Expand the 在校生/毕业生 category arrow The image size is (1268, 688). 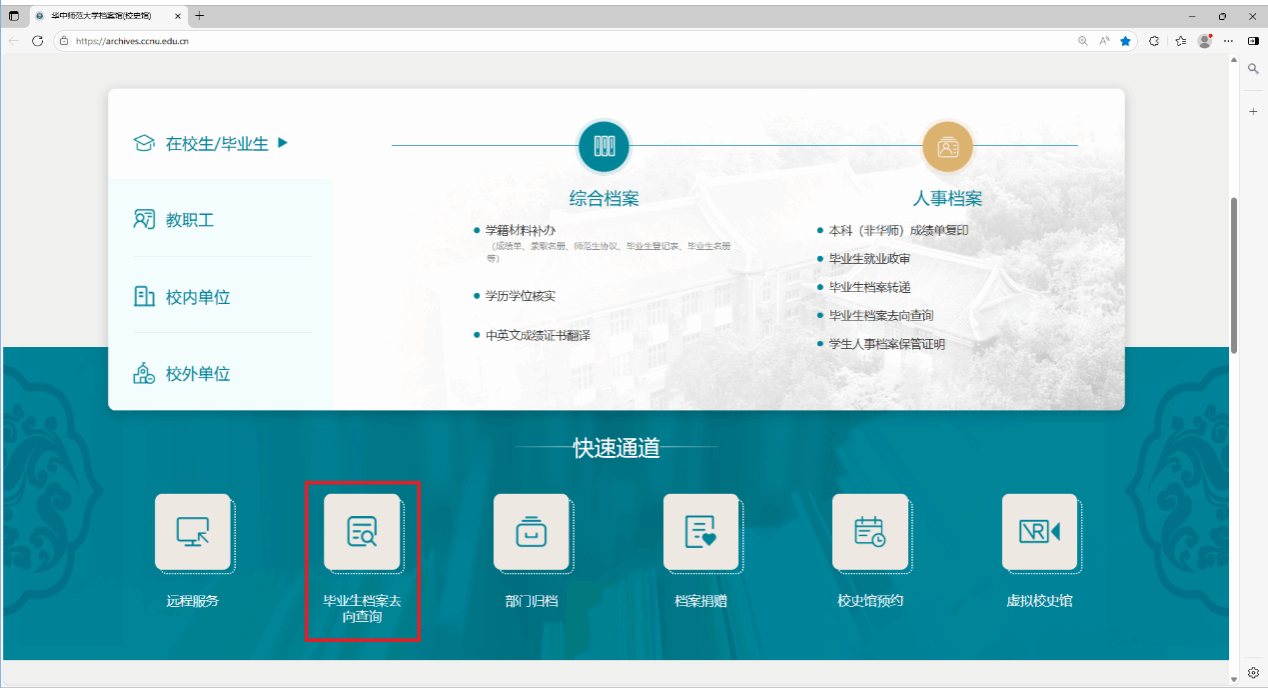click(283, 143)
